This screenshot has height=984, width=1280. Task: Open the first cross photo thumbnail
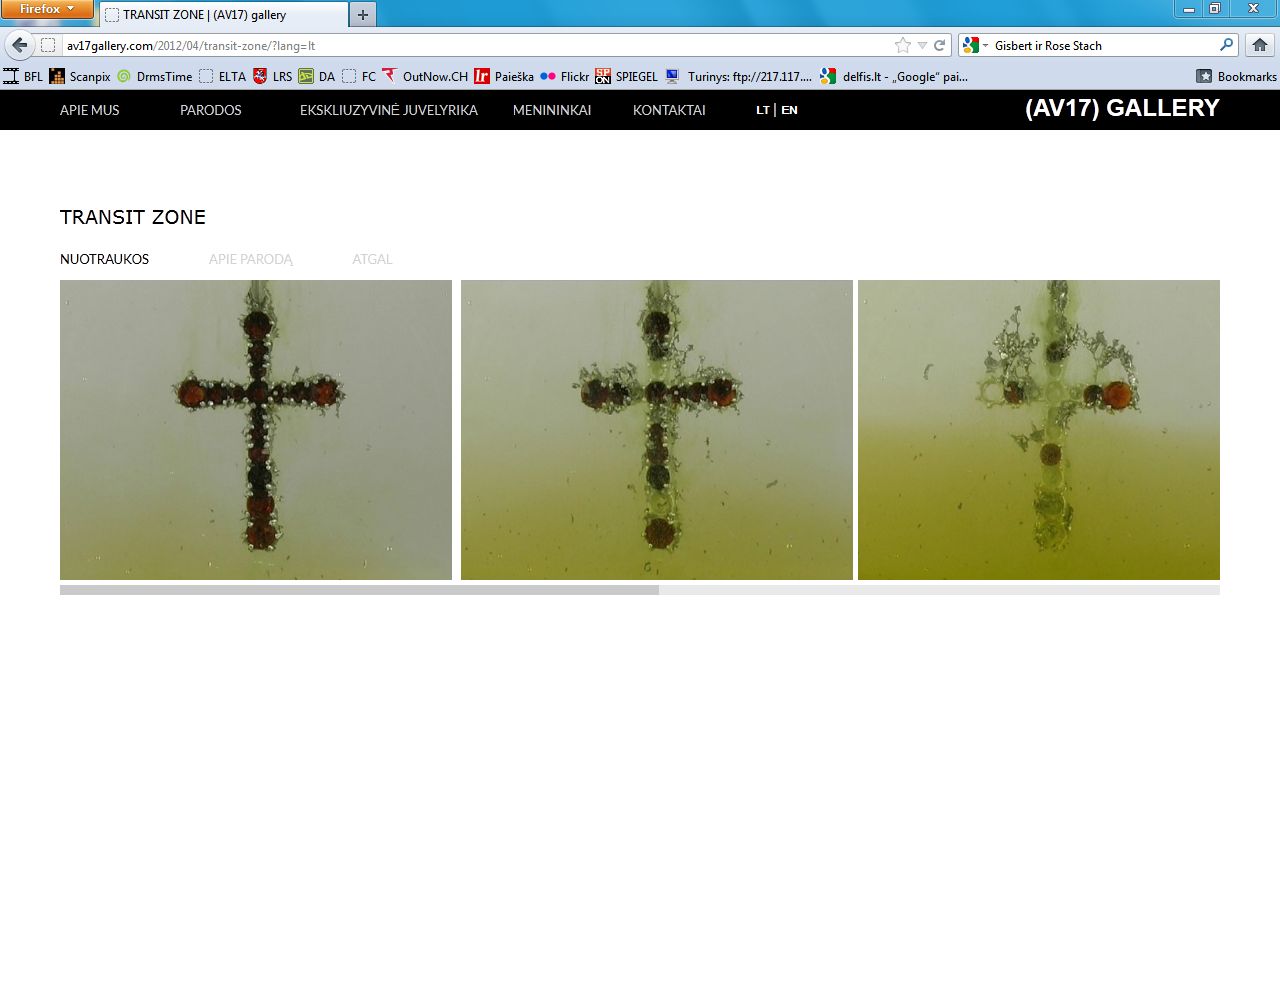pyautogui.click(x=256, y=430)
